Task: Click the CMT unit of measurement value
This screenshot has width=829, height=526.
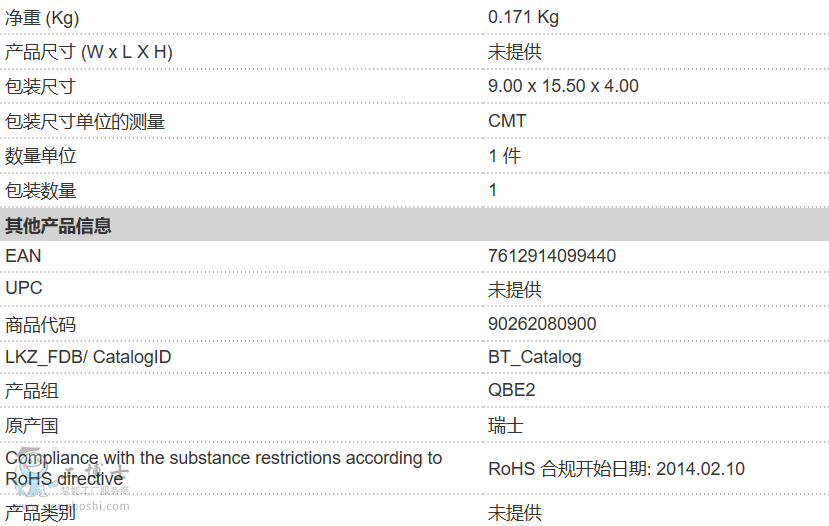Action: point(507,121)
